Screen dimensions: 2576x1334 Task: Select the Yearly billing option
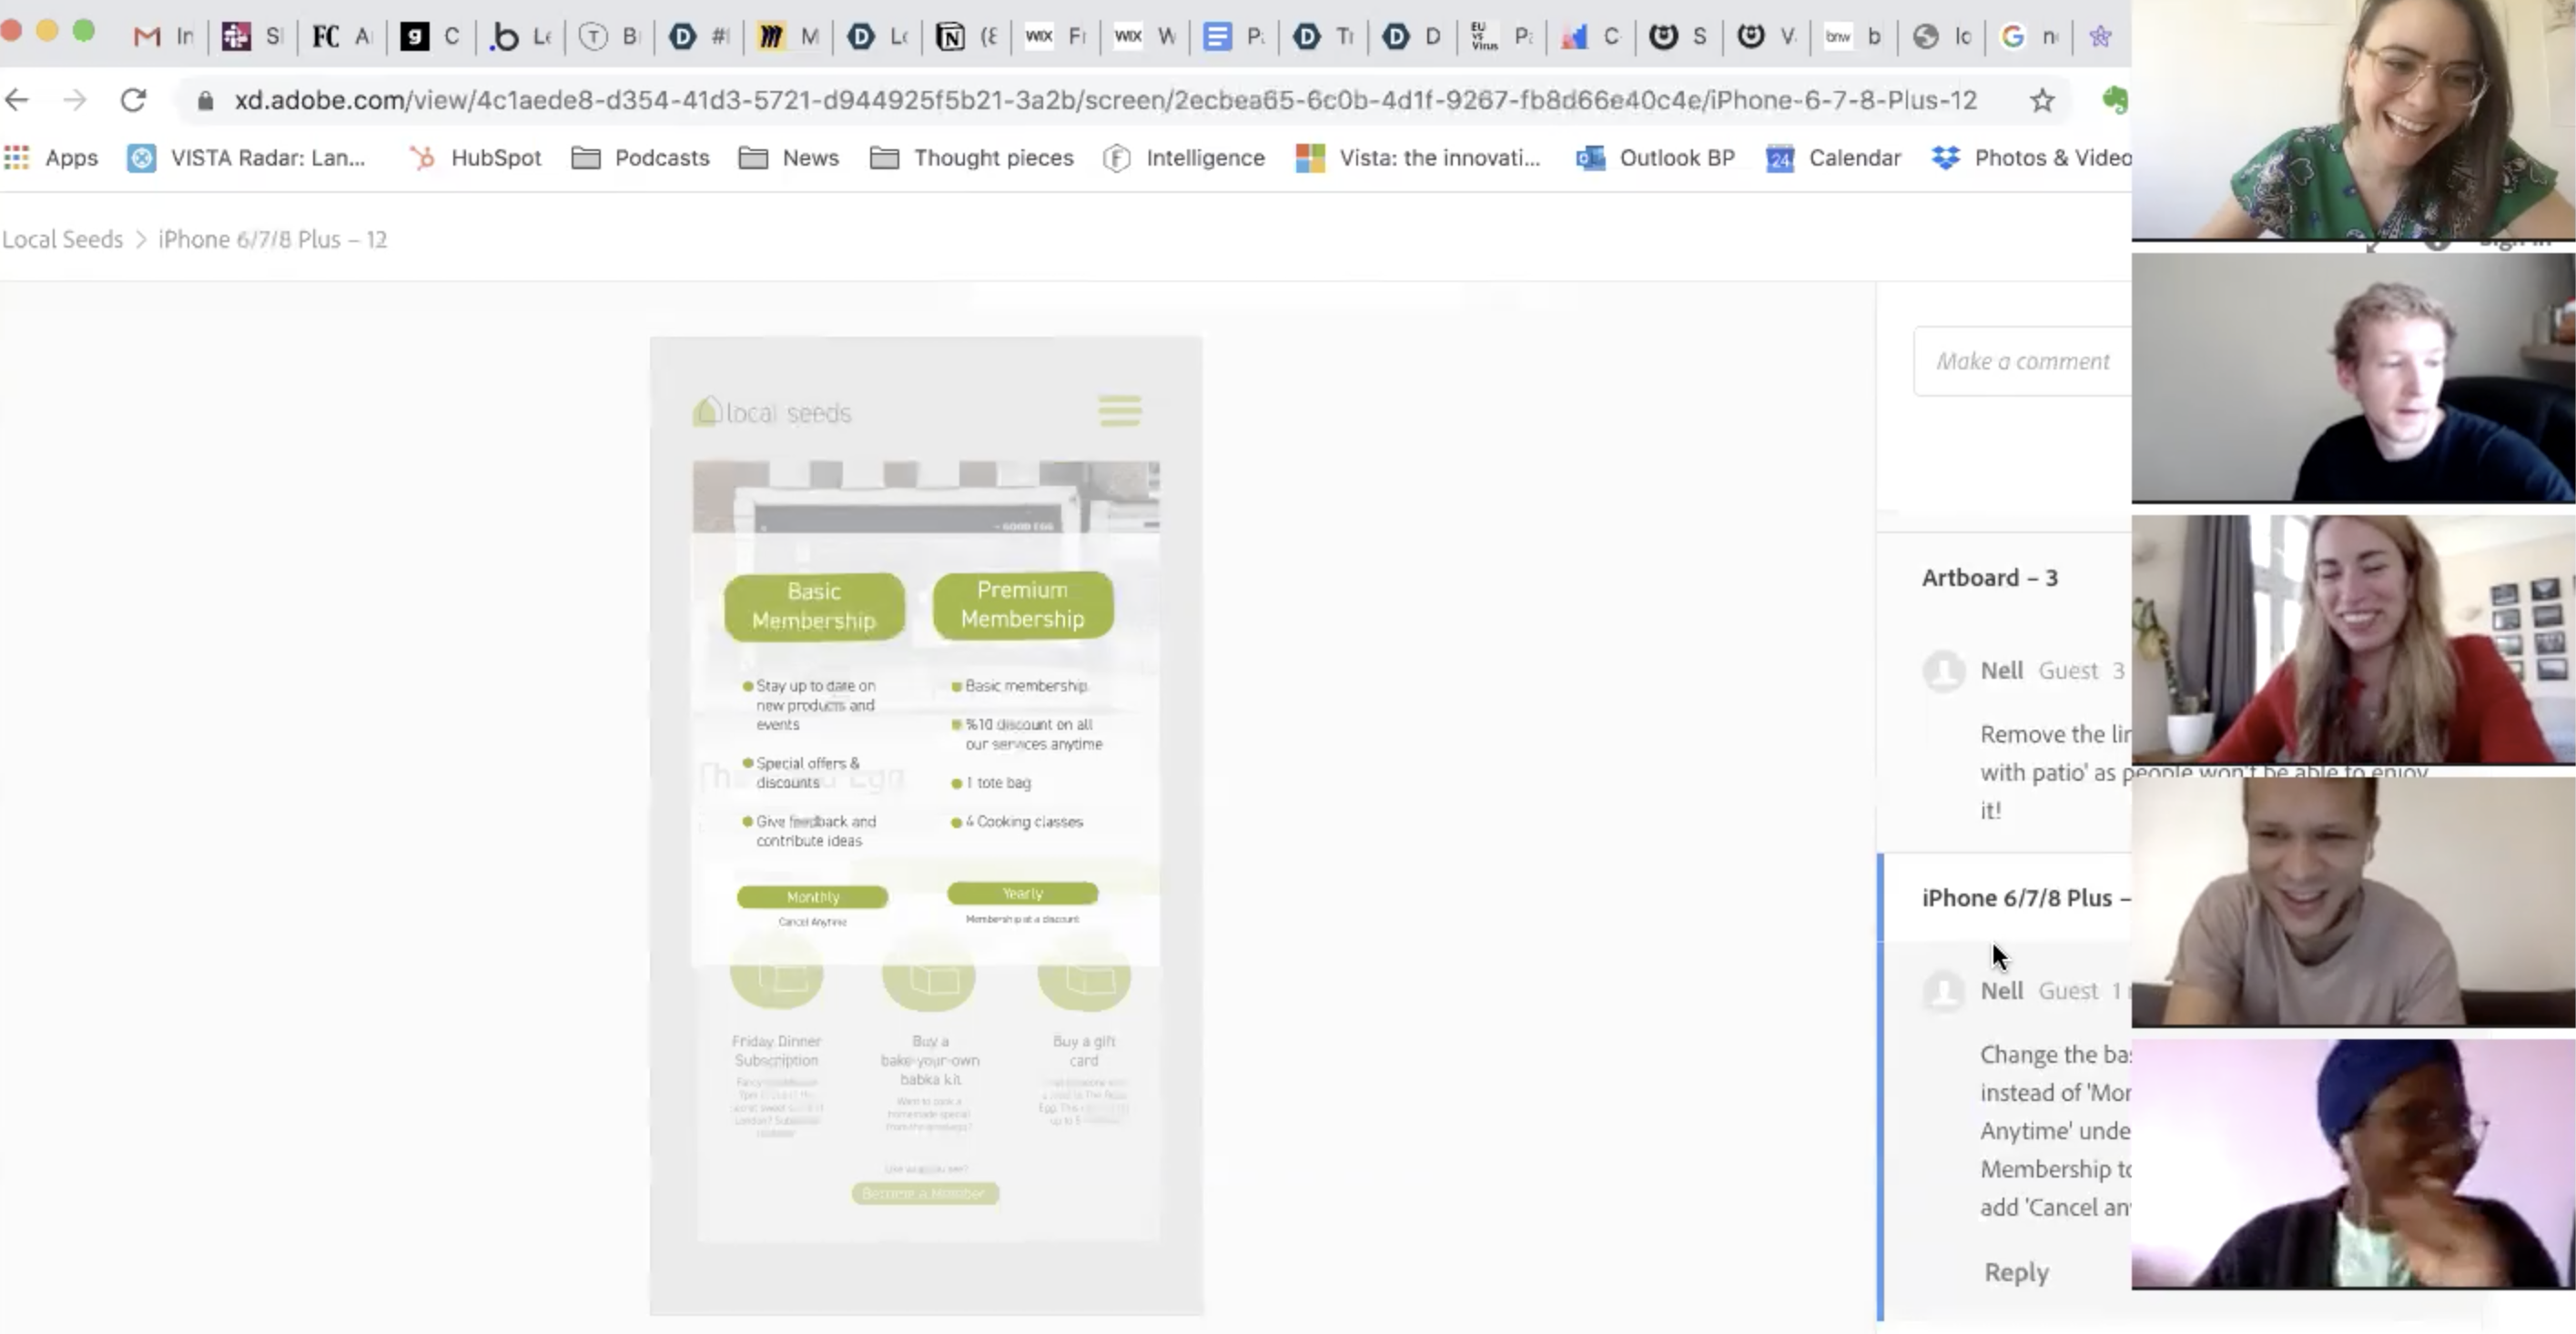[1022, 893]
